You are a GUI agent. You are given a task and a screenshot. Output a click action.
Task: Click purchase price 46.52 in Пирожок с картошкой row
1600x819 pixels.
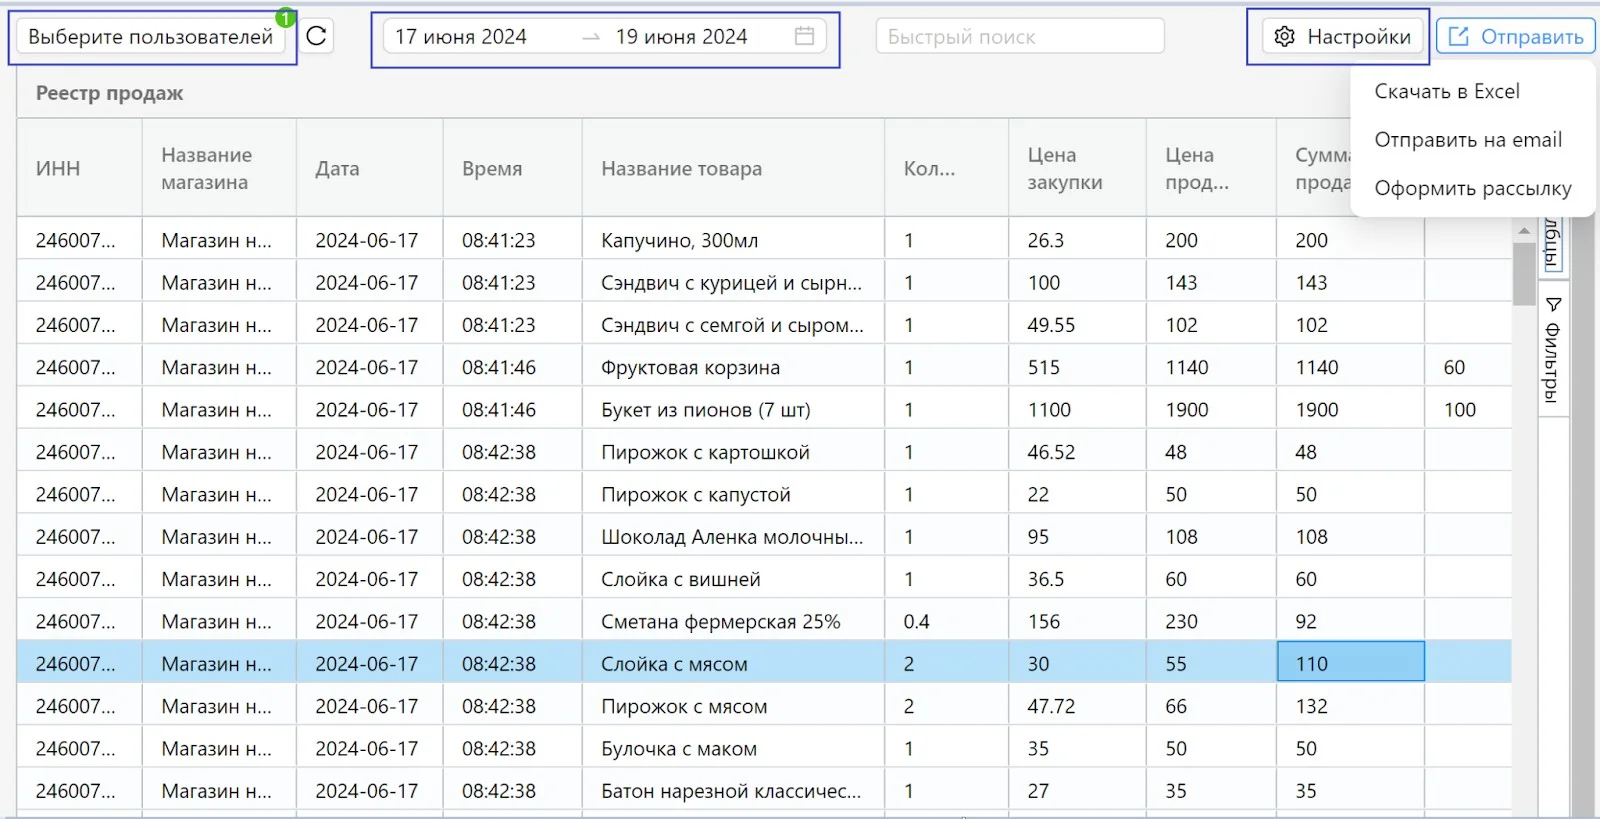(x=1077, y=452)
